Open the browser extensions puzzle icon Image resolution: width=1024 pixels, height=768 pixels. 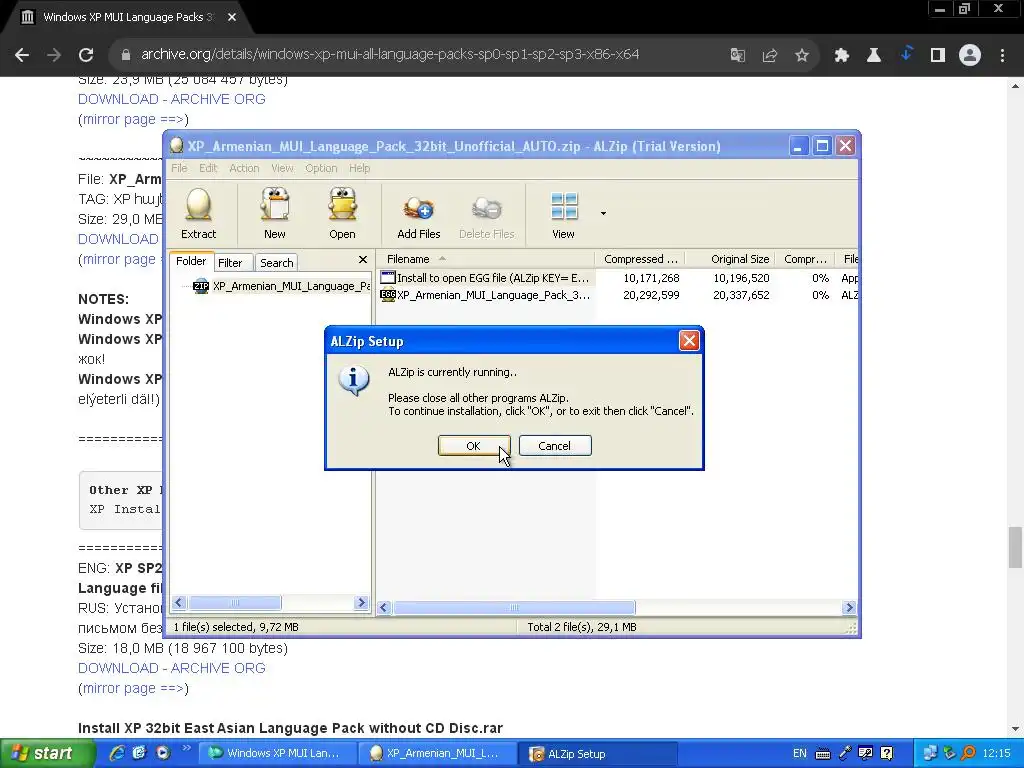click(x=841, y=55)
